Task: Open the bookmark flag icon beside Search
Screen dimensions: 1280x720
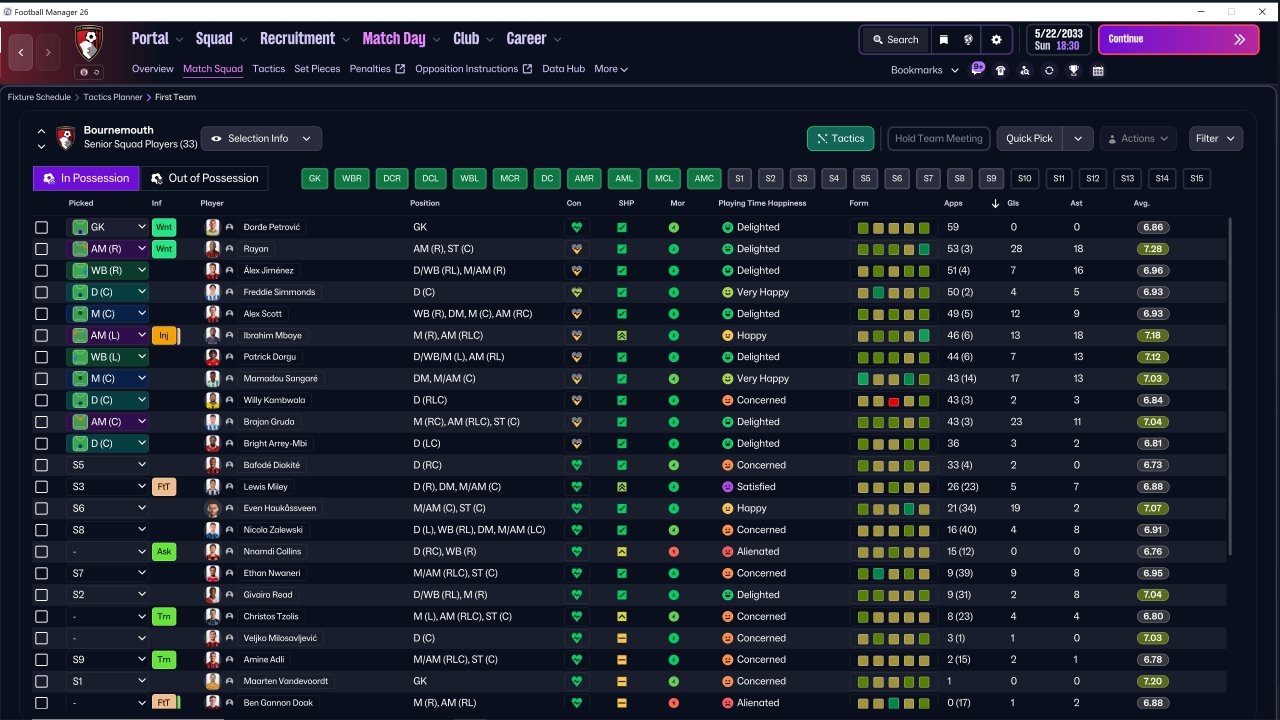Action: [943, 40]
